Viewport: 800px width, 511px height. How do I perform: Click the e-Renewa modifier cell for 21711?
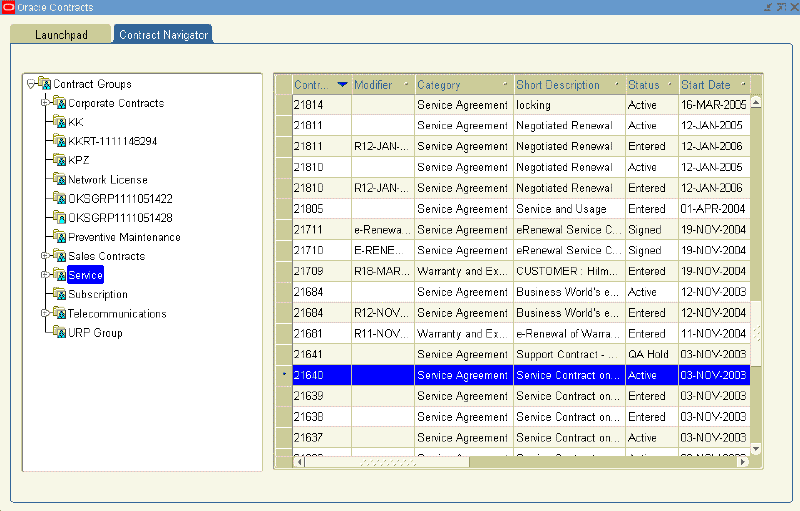[383, 229]
